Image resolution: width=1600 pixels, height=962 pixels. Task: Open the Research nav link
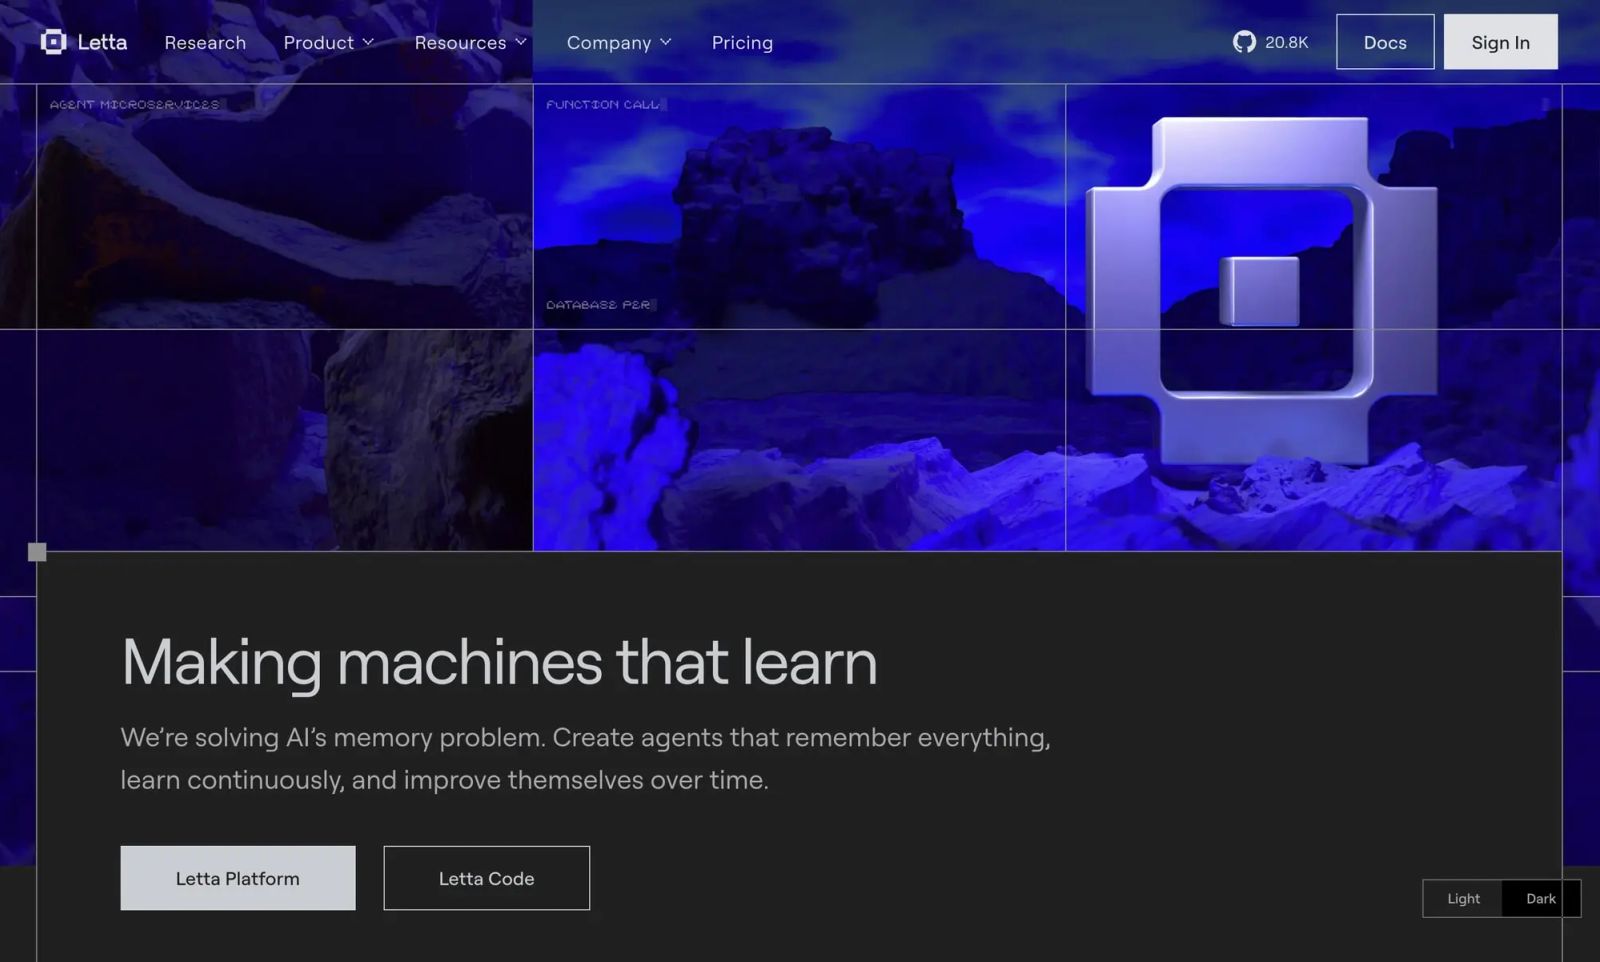pos(205,42)
